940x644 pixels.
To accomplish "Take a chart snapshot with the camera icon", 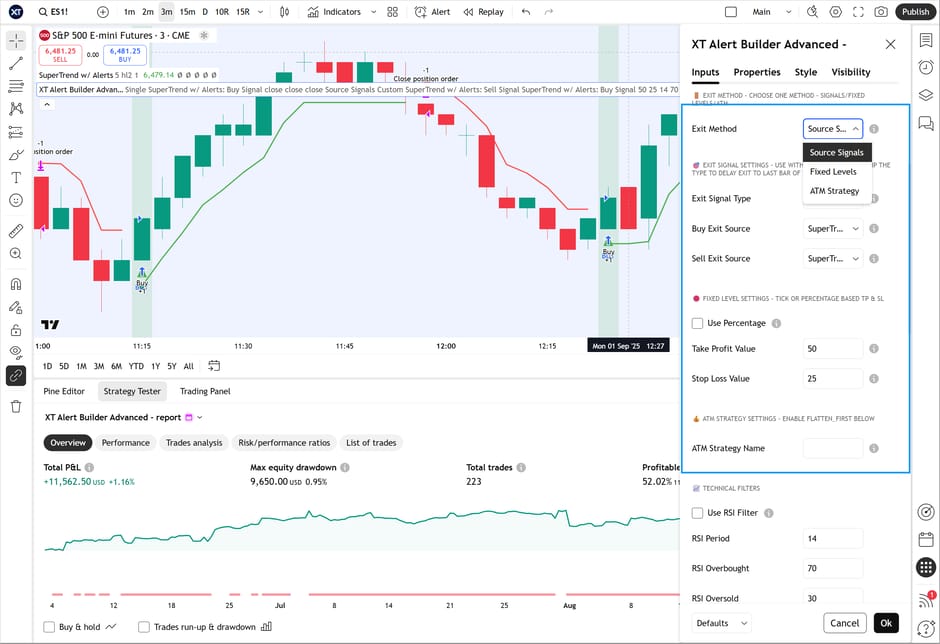I will point(881,12).
